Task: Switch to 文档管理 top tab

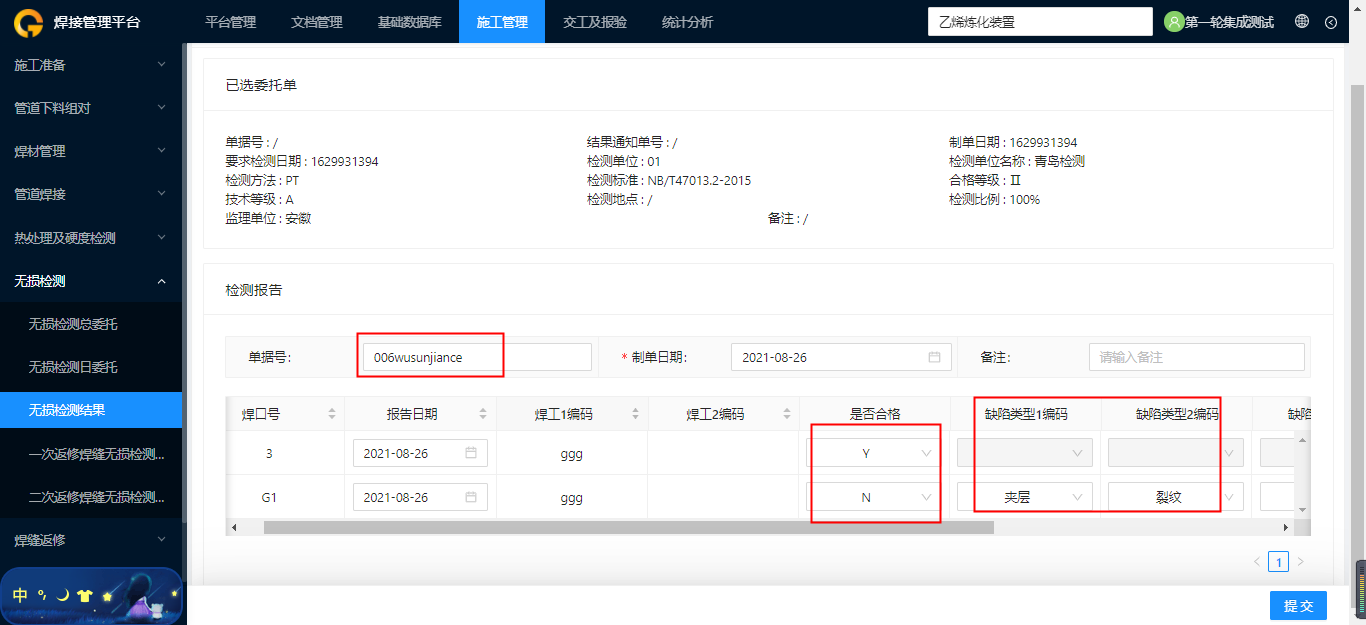Action: point(317,22)
